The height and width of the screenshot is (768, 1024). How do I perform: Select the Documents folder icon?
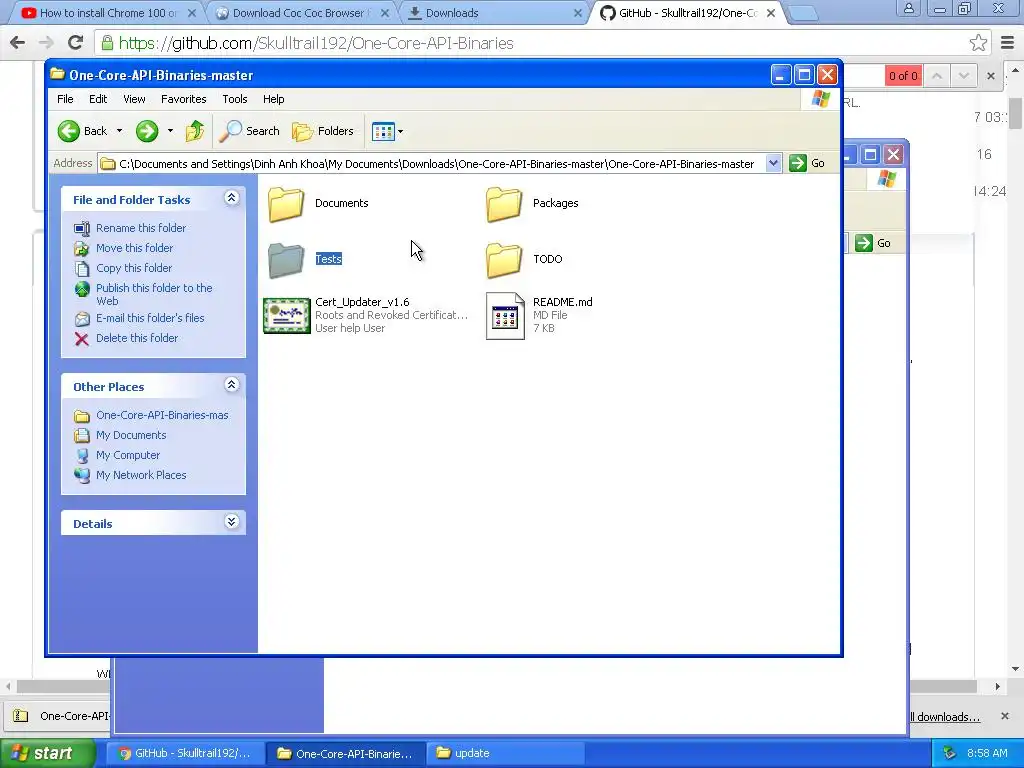(286, 204)
